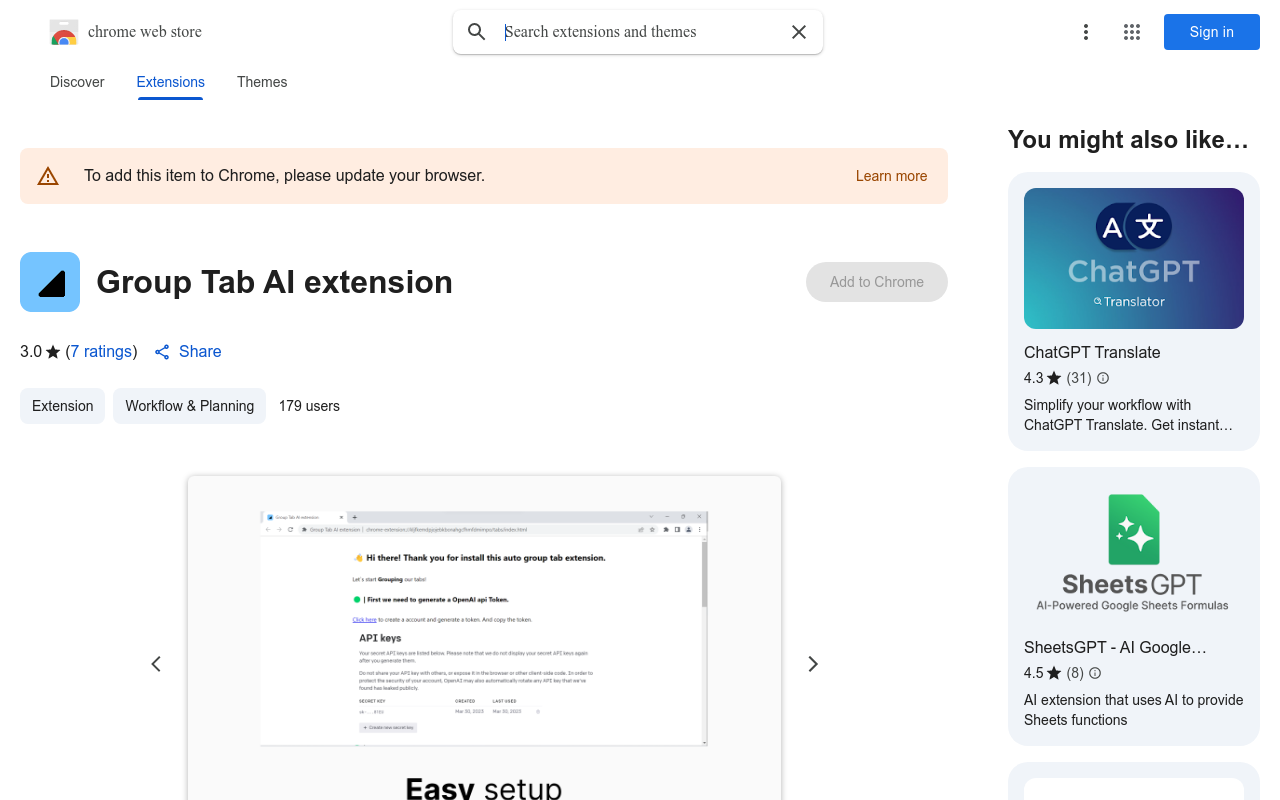Click the You might also like heading

coord(1129,140)
